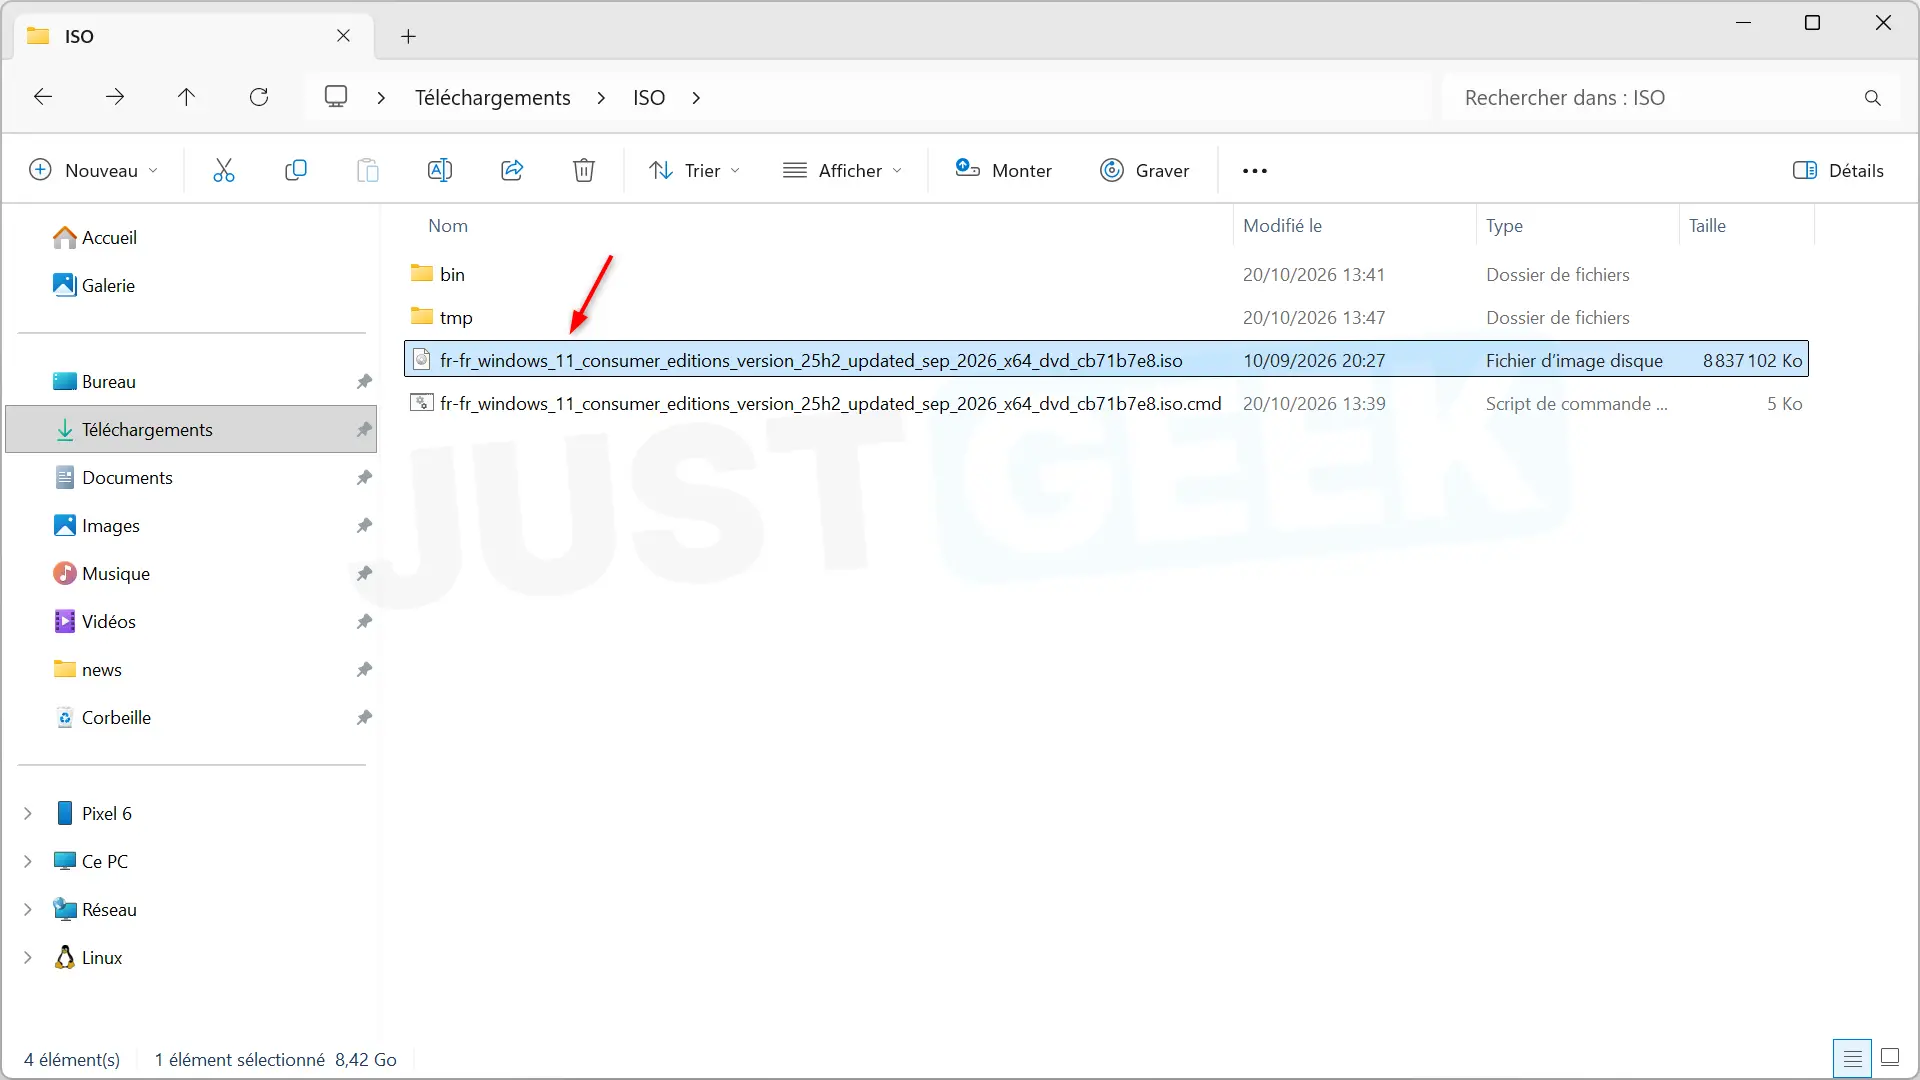Click ISO in the breadcrumb
The width and height of the screenshot is (1920, 1080).
649,98
